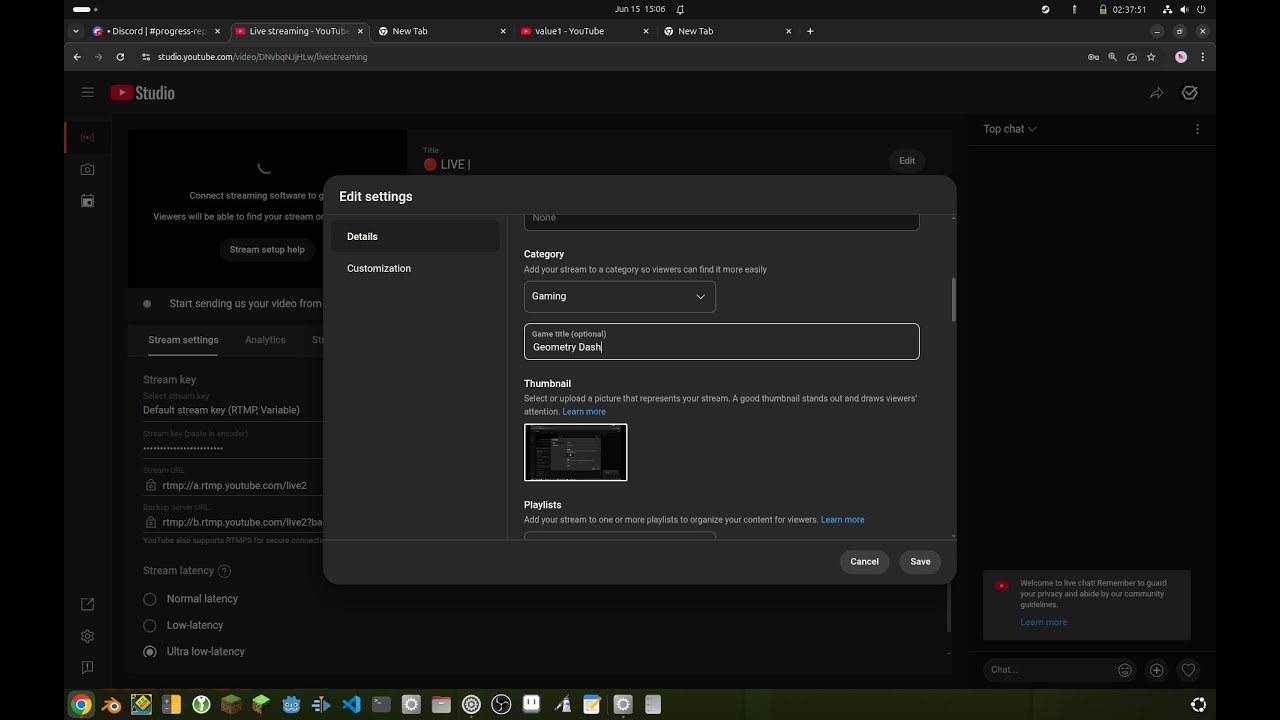Click the stream thumbnail preview image

[576, 453]
